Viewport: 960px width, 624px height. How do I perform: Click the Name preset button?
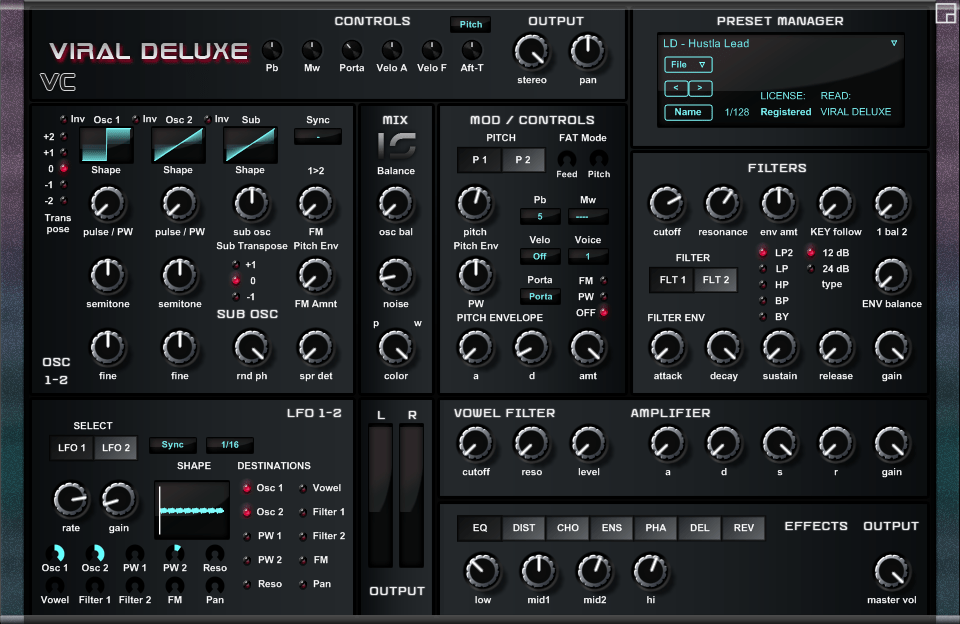point(688,112)
